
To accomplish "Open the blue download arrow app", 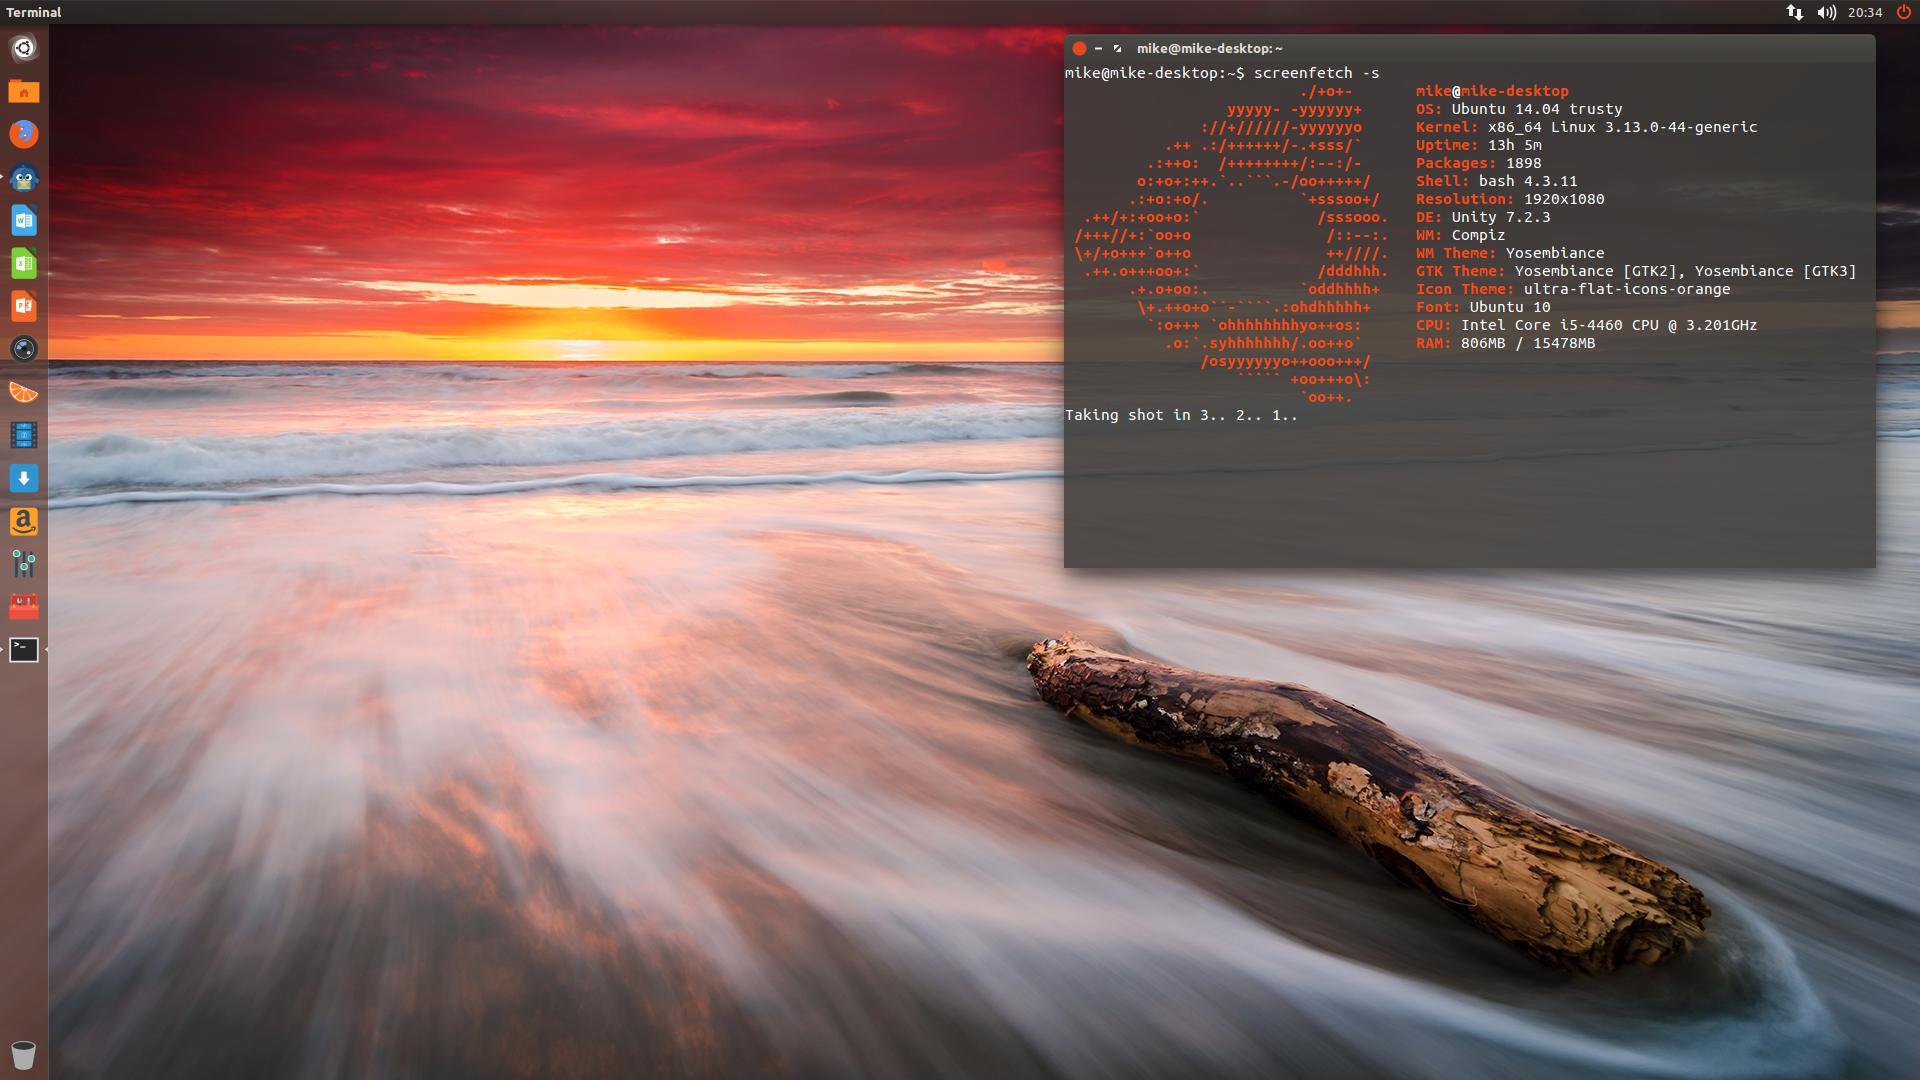I will 24,478.
